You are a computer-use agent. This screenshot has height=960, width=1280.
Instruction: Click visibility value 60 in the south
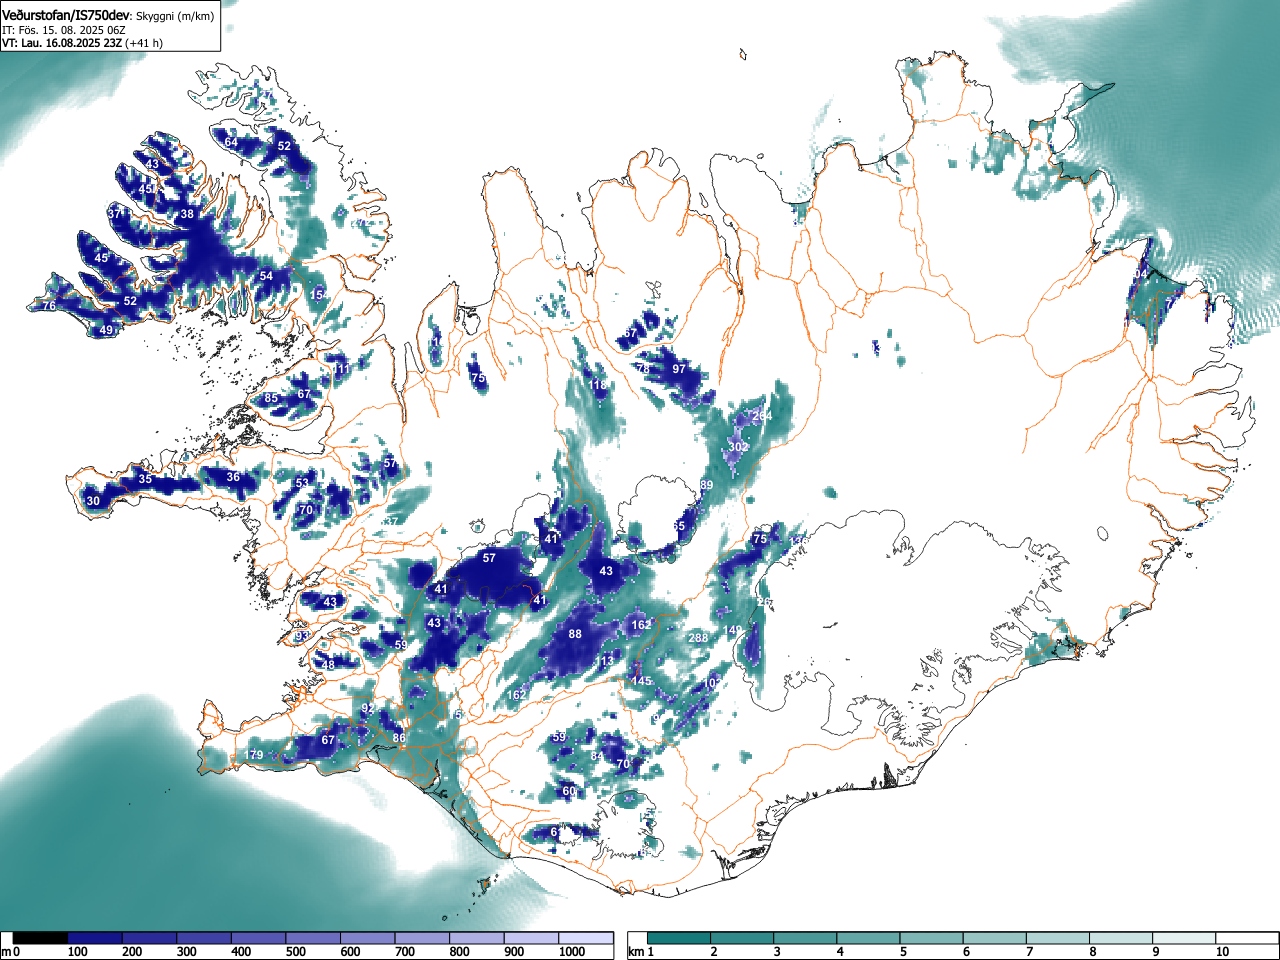pyautogui.click(x=569, y=791)
